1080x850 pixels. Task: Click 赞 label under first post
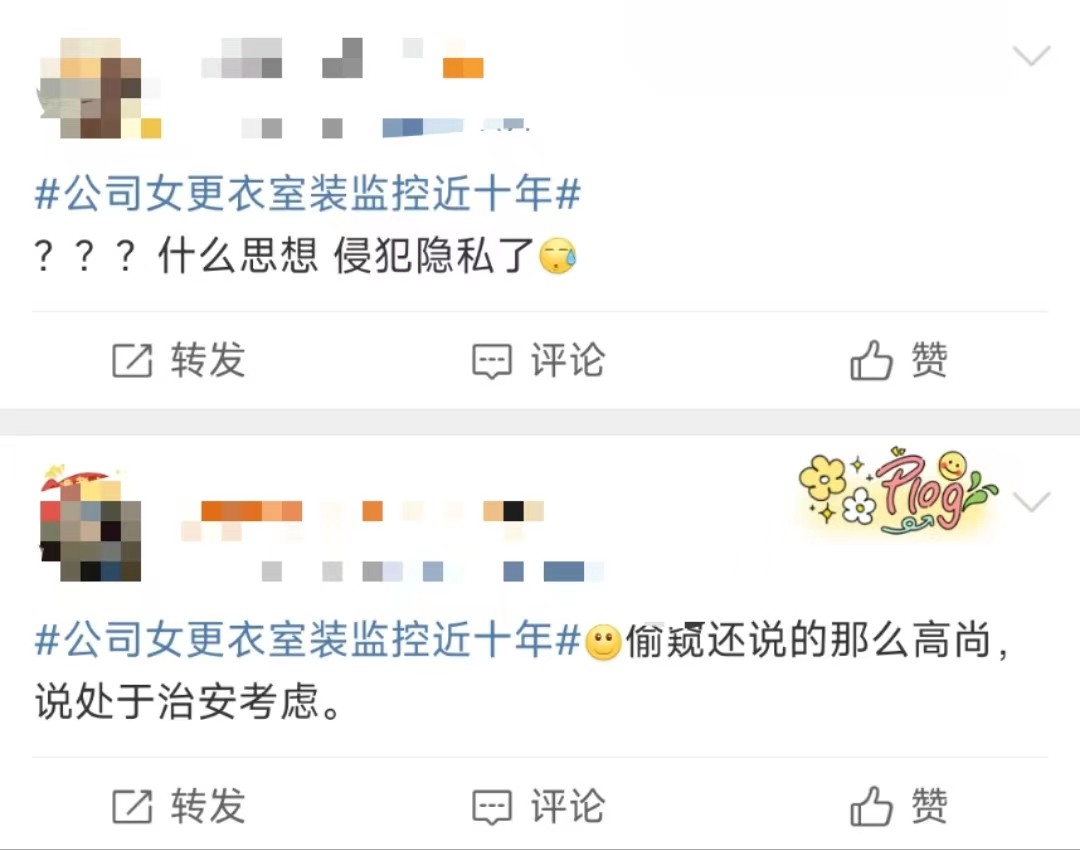[930, 360]
